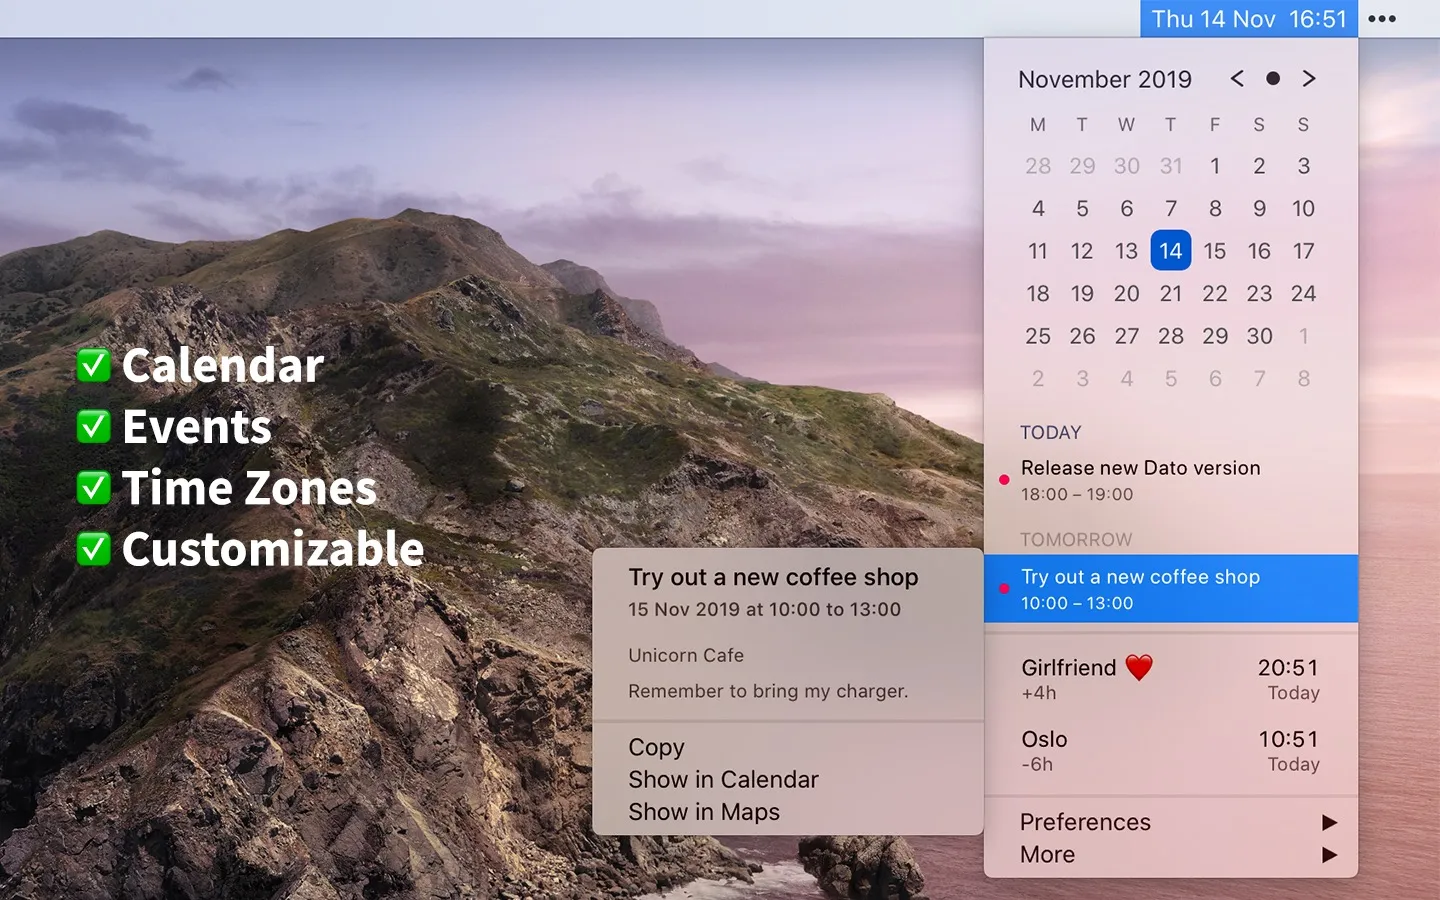1440x900 pixels.
Task: Select Copy in the event context menu
Action: 656,747
